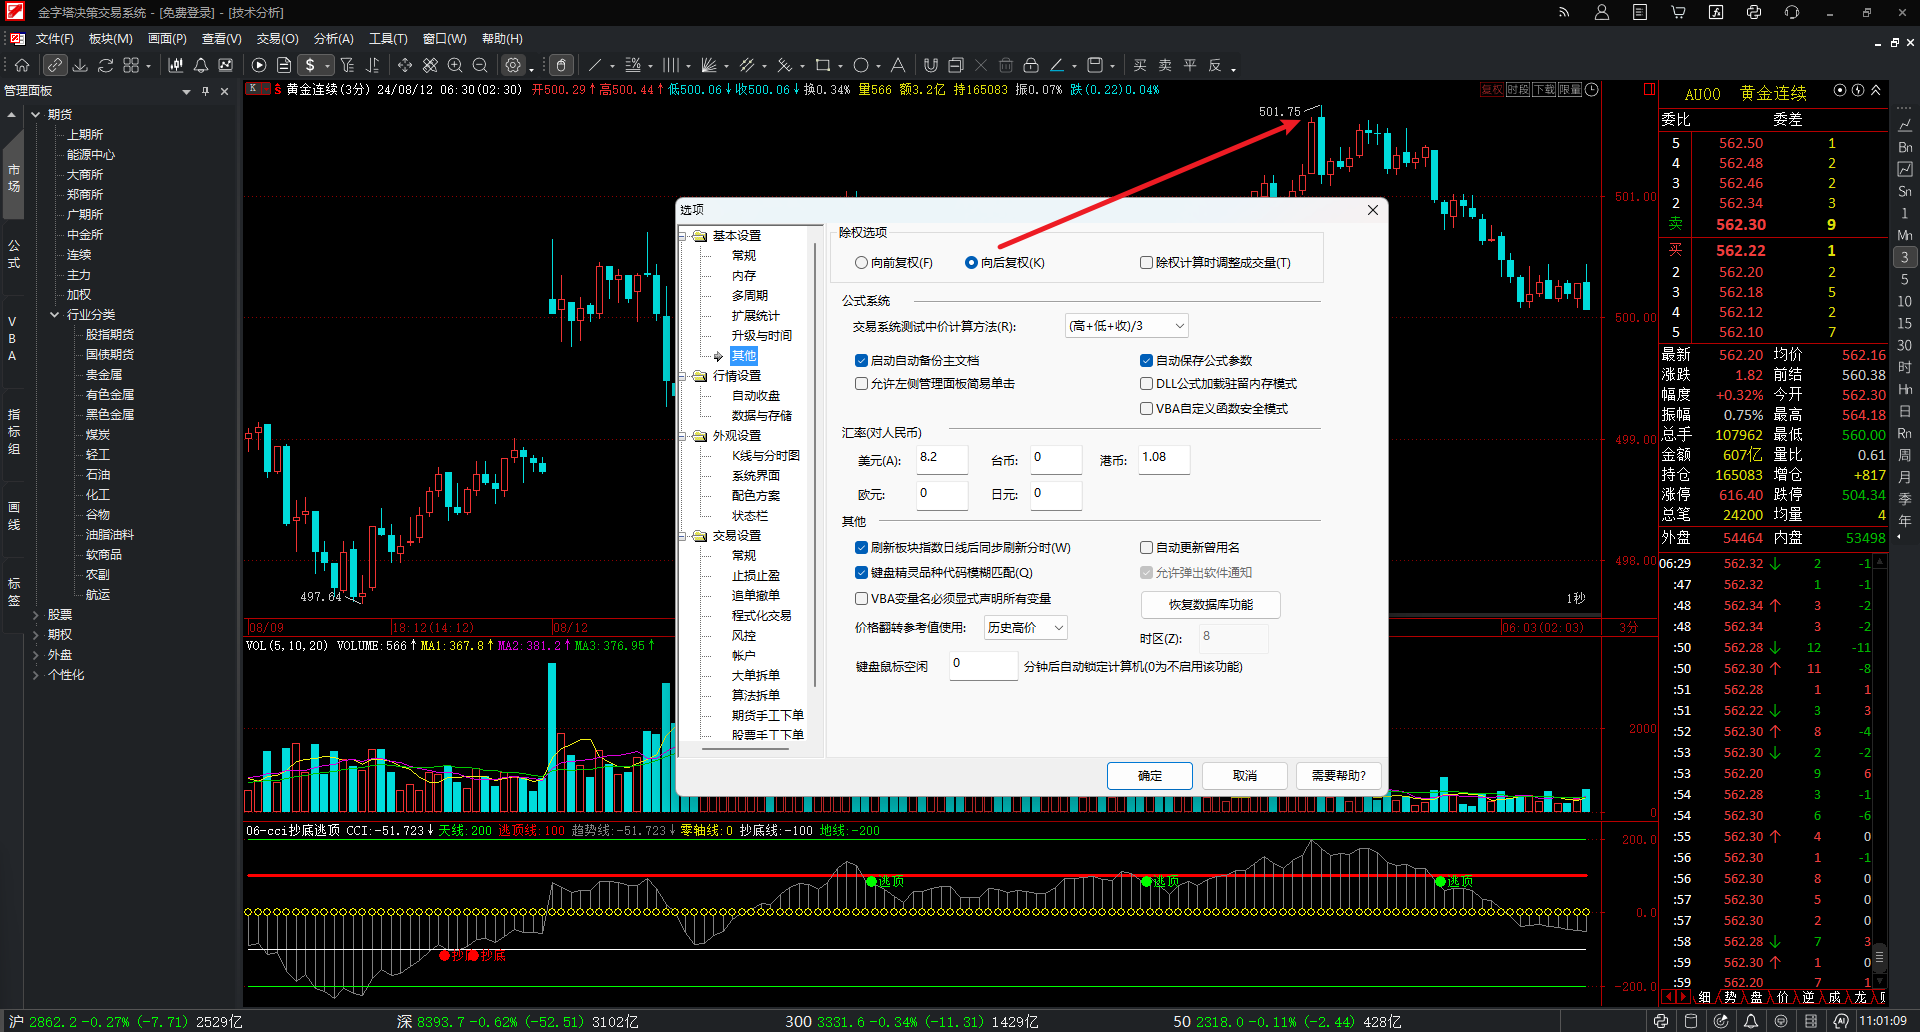This screenshot has width=1920, height=1032.
Task: Open the 历史高价 price reference dropdown
Action: pyautogui.click(x=1026, y=628)
